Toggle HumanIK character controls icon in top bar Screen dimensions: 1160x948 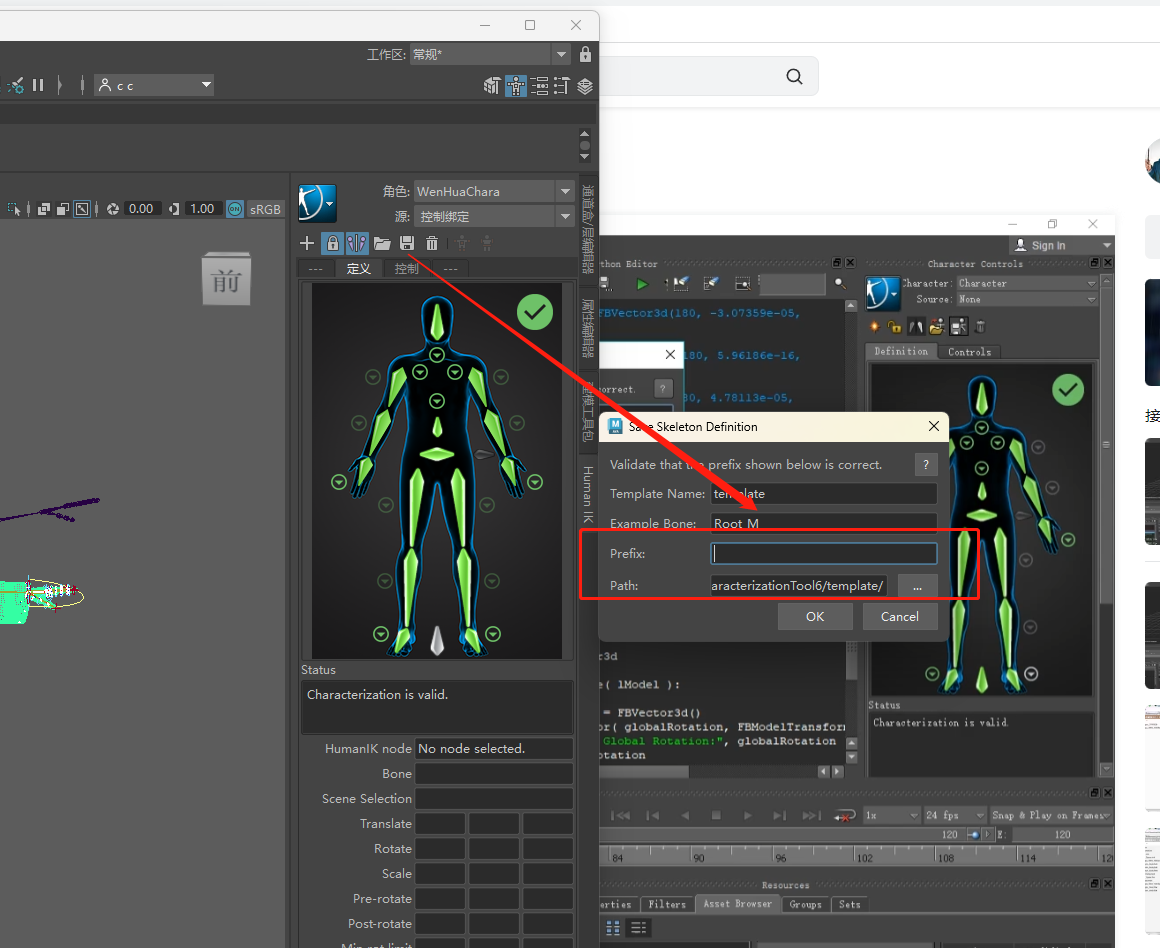coord(516,86)
